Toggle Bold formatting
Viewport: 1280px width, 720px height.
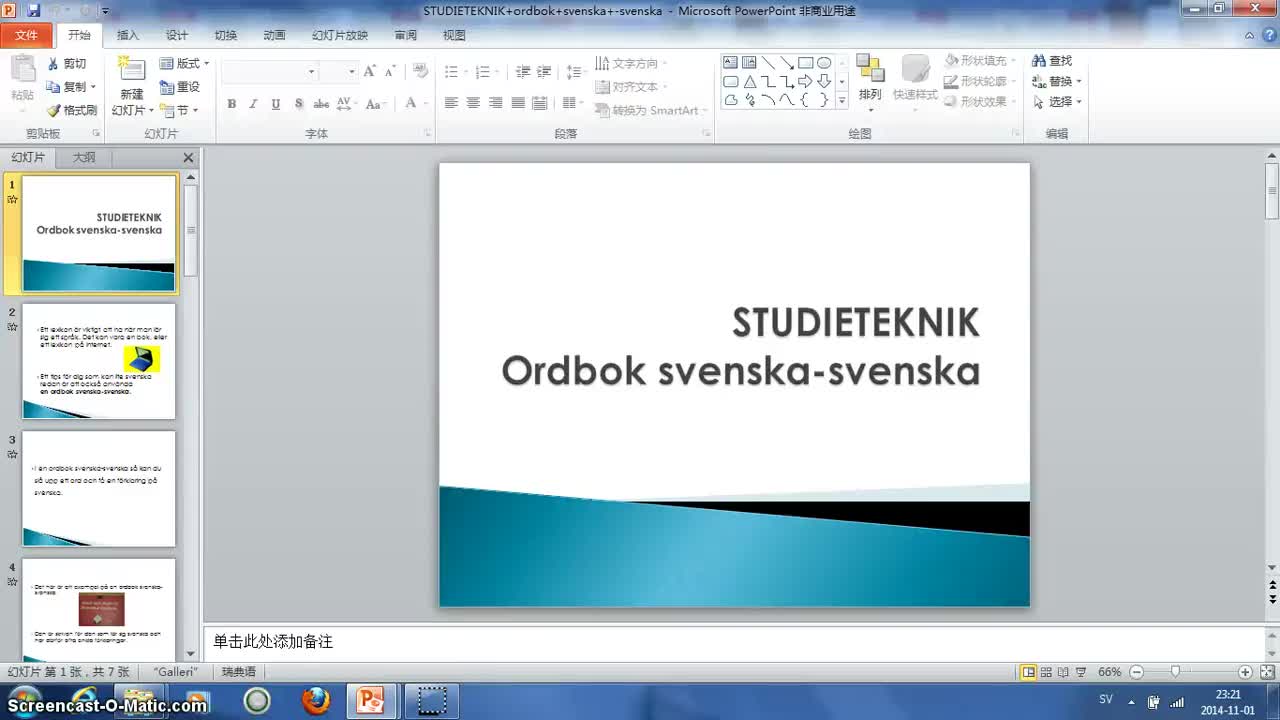pos(232,103)
